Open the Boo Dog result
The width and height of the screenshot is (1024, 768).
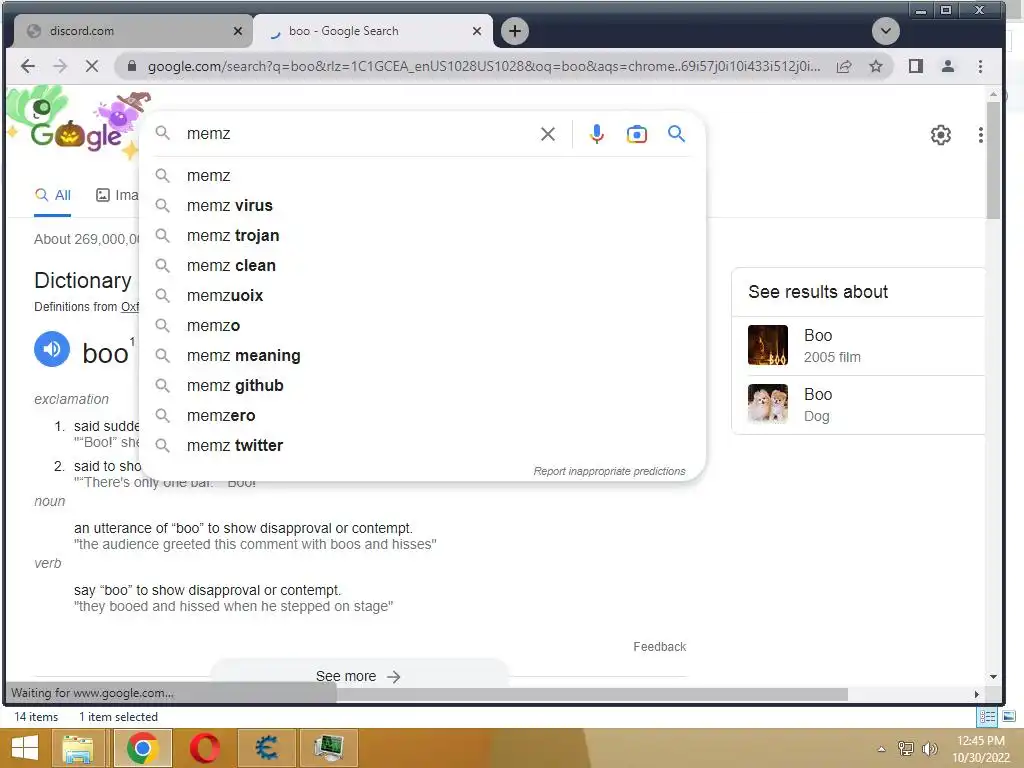point(858,405)
